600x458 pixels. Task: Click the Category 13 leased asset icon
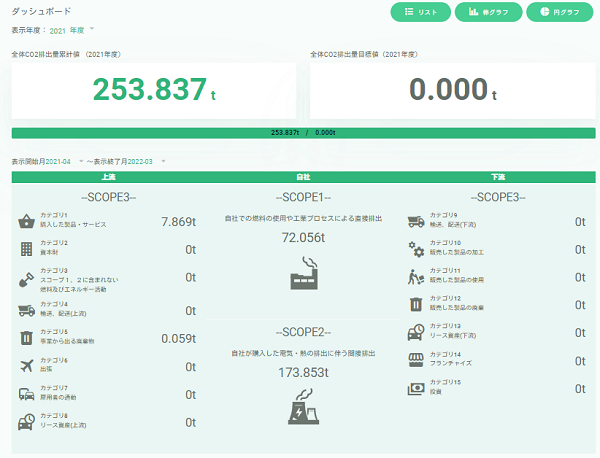[x=416, y=332]
